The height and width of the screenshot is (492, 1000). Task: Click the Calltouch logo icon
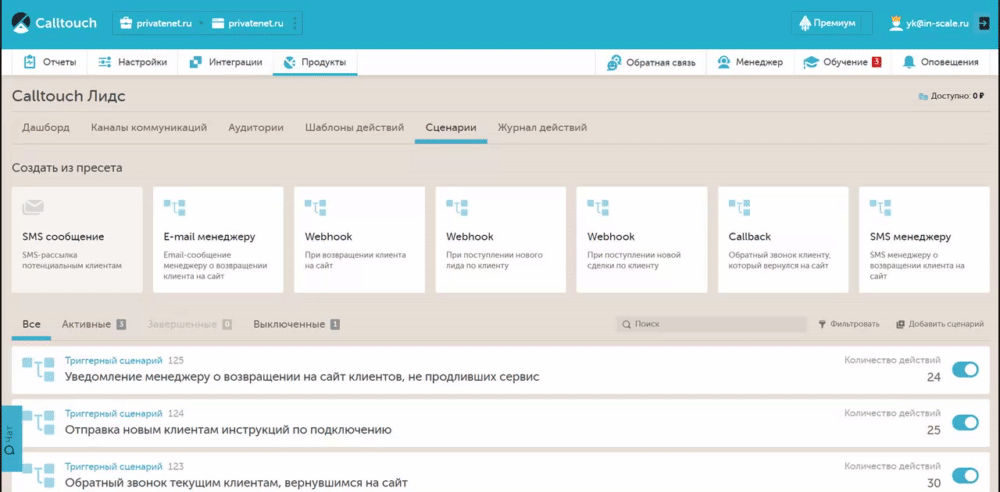coord(21,24)
